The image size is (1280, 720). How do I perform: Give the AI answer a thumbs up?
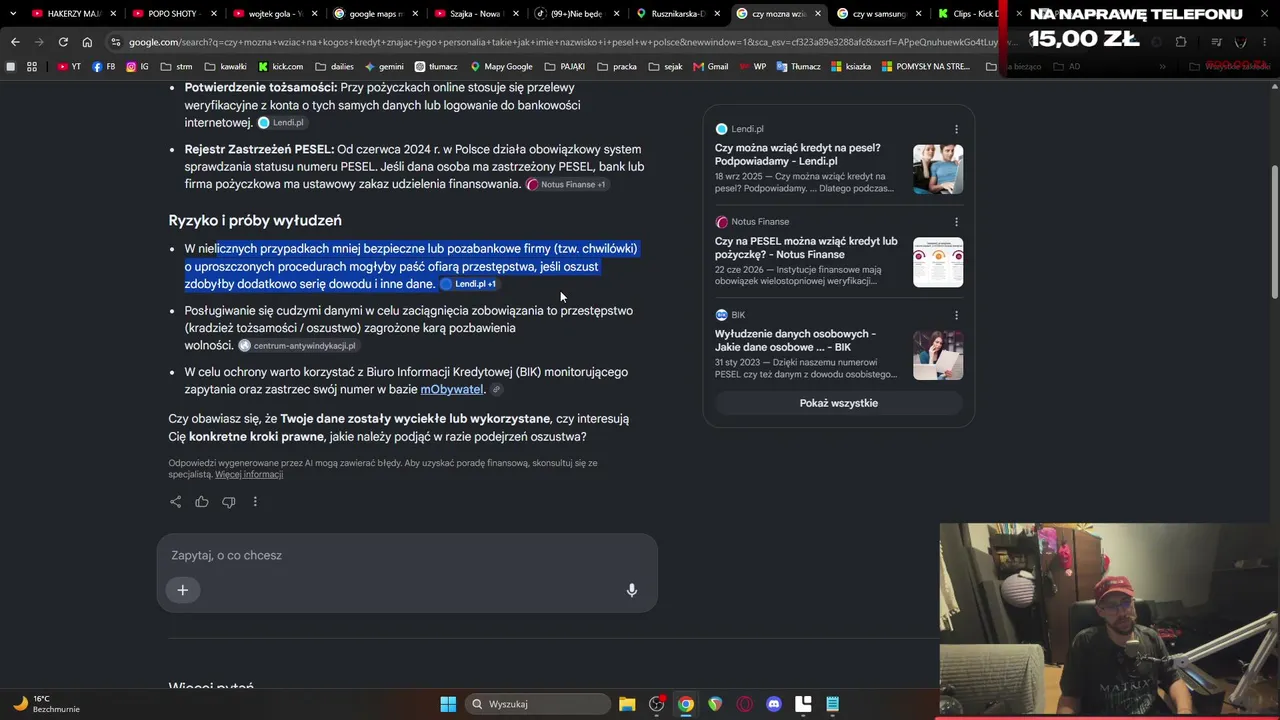[x=202, y=502]
